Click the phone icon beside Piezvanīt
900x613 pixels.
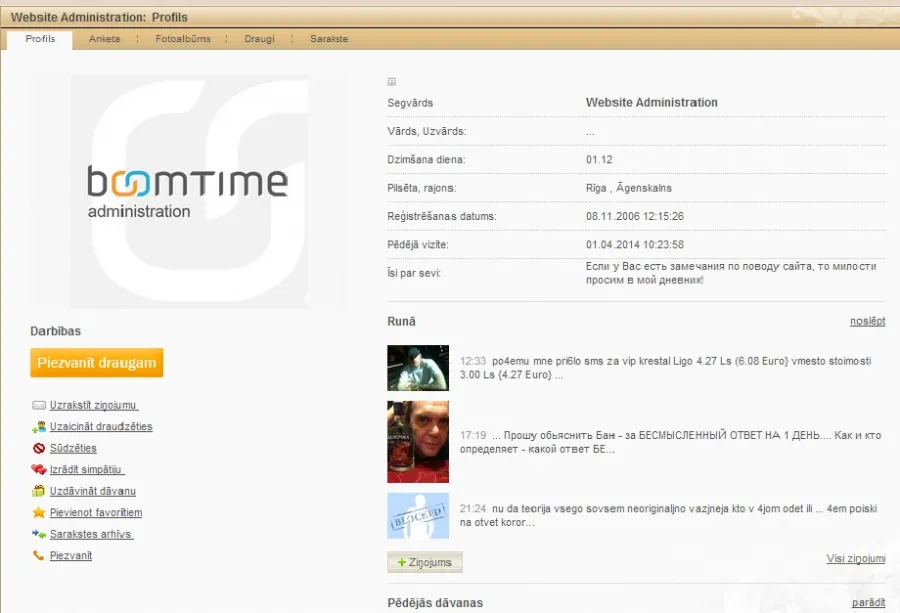tap(38, 555)
